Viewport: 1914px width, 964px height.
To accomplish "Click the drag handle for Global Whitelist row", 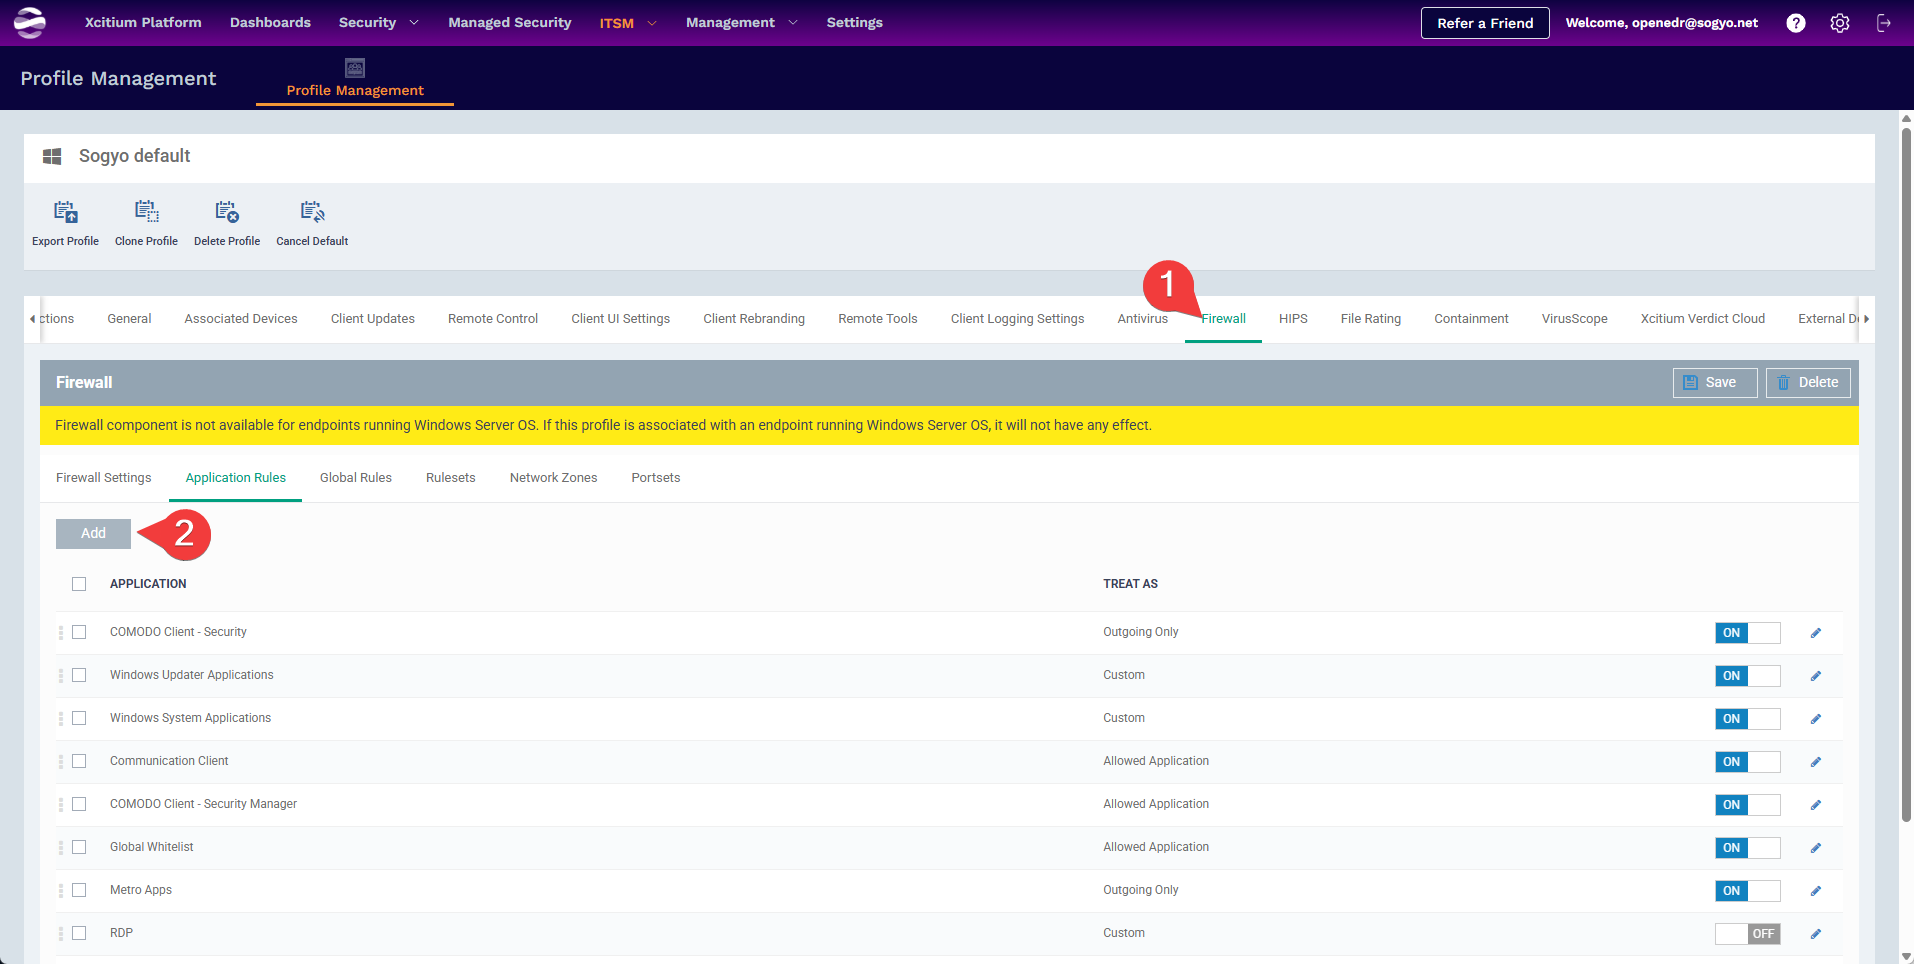I will [61, 847].
